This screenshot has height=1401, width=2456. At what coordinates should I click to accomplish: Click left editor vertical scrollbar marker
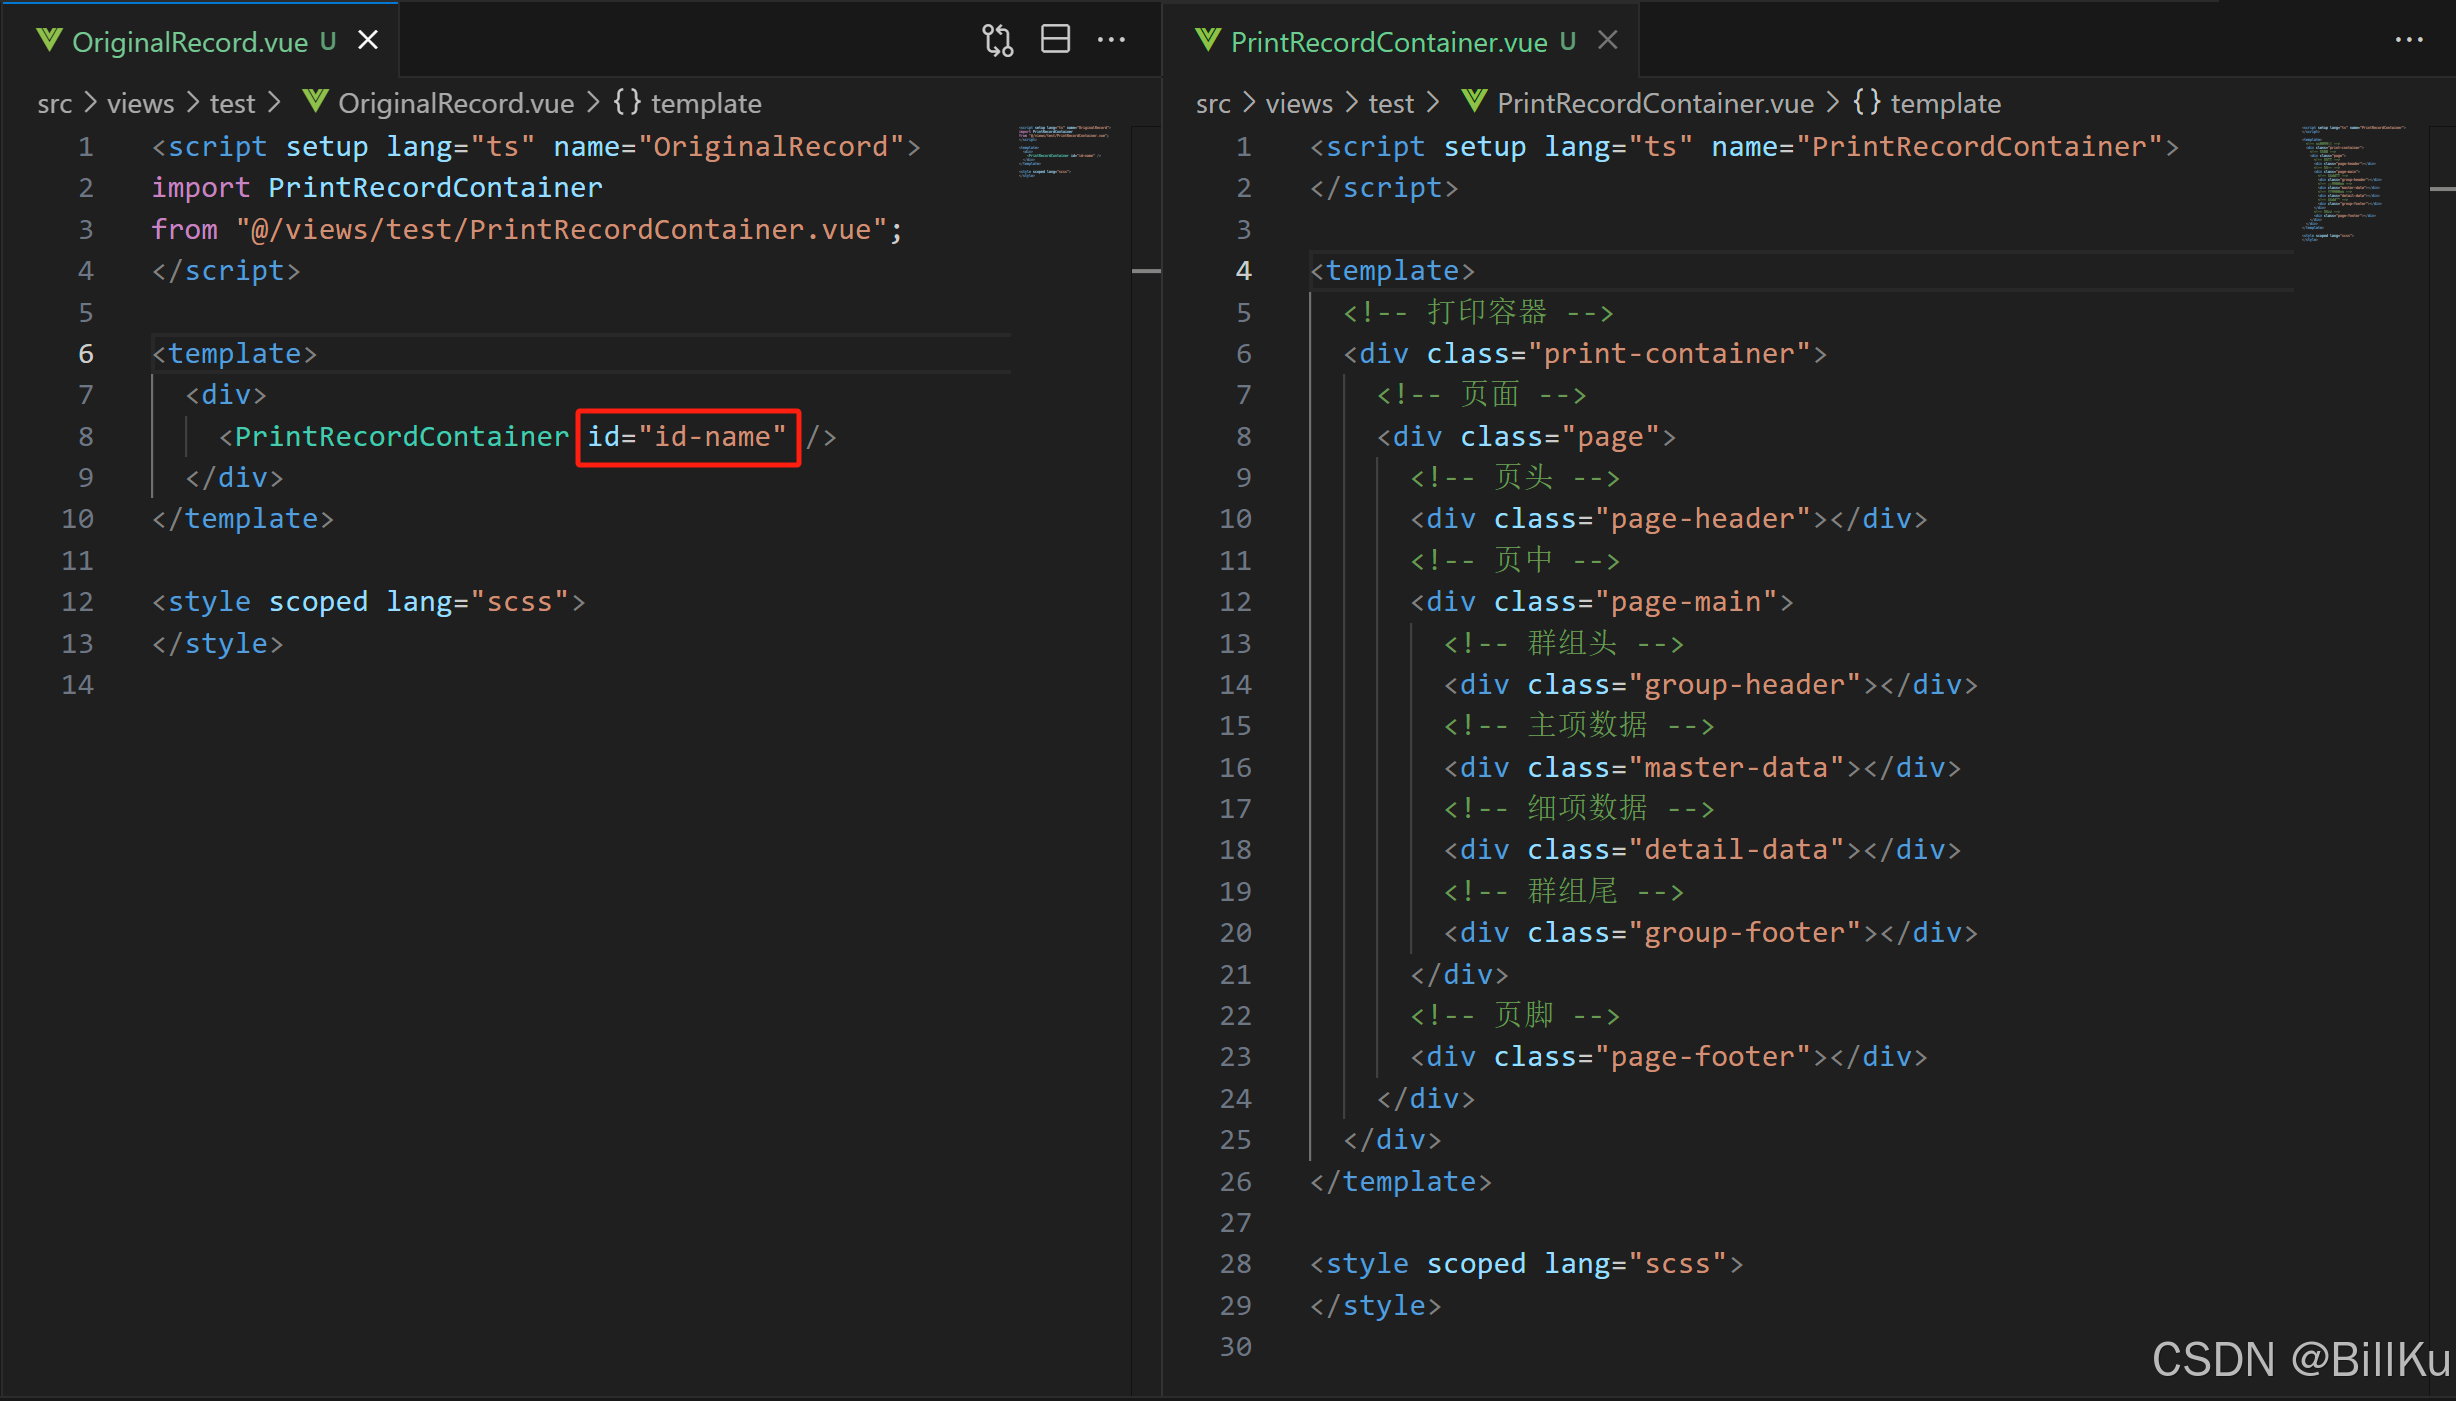coord(1145,271)
